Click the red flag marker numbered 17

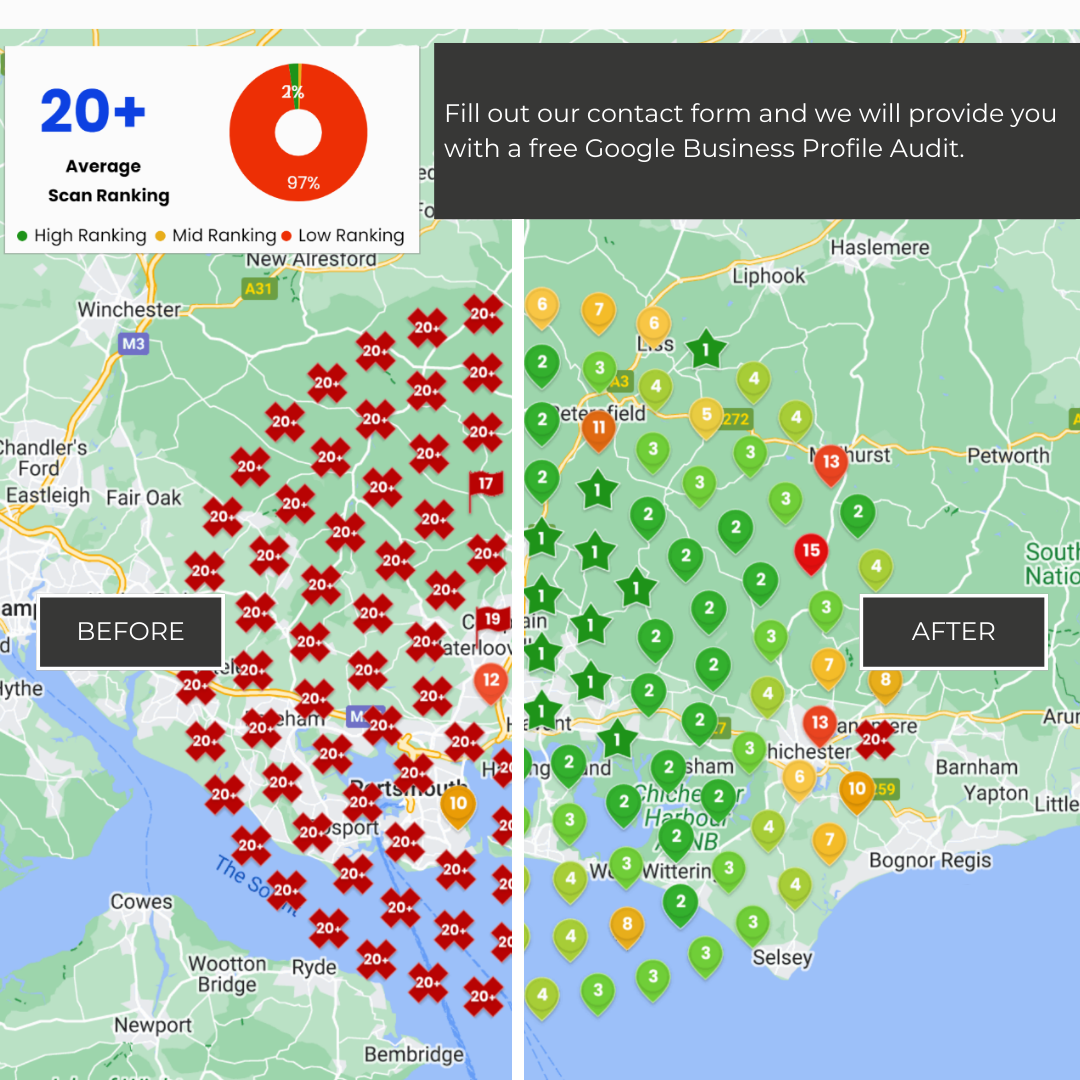point(485,485)
